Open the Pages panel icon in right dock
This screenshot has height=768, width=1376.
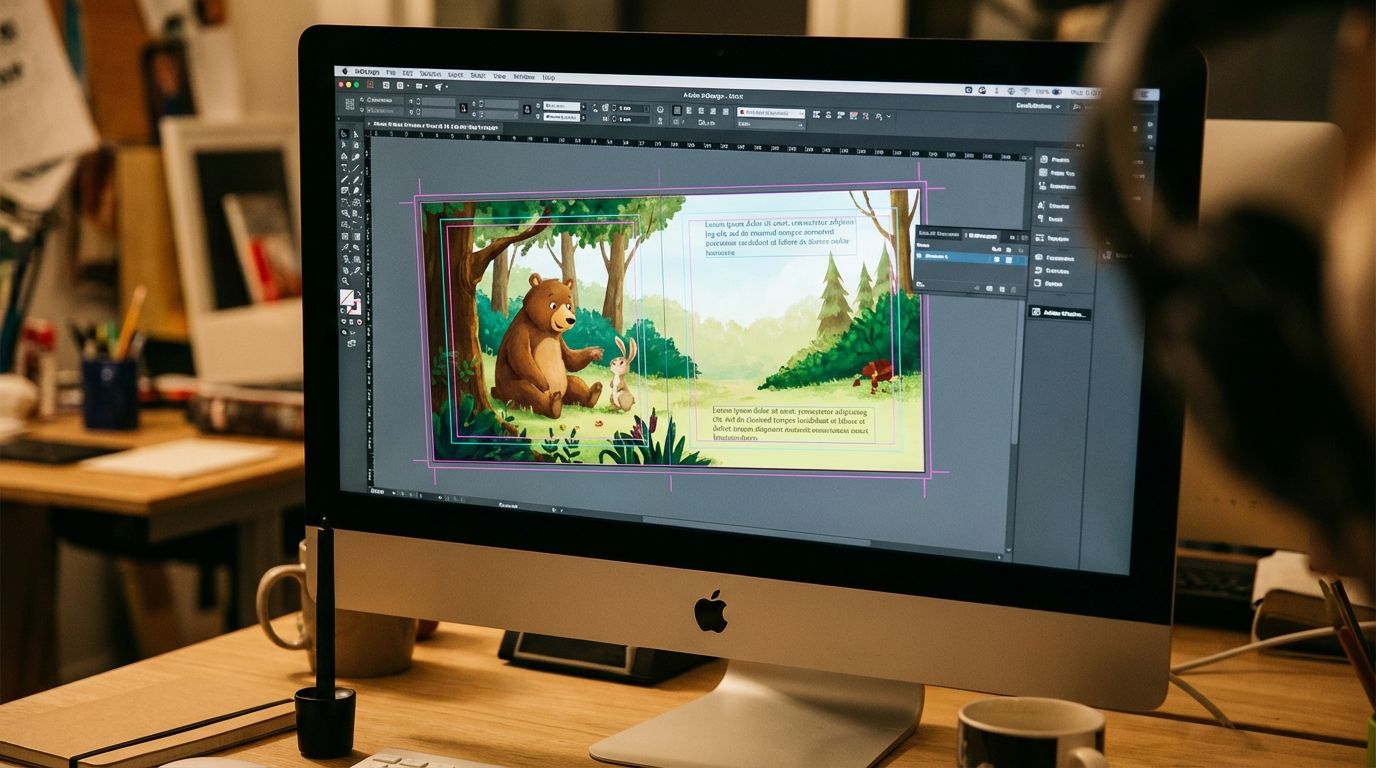[x=1044, y=159]
